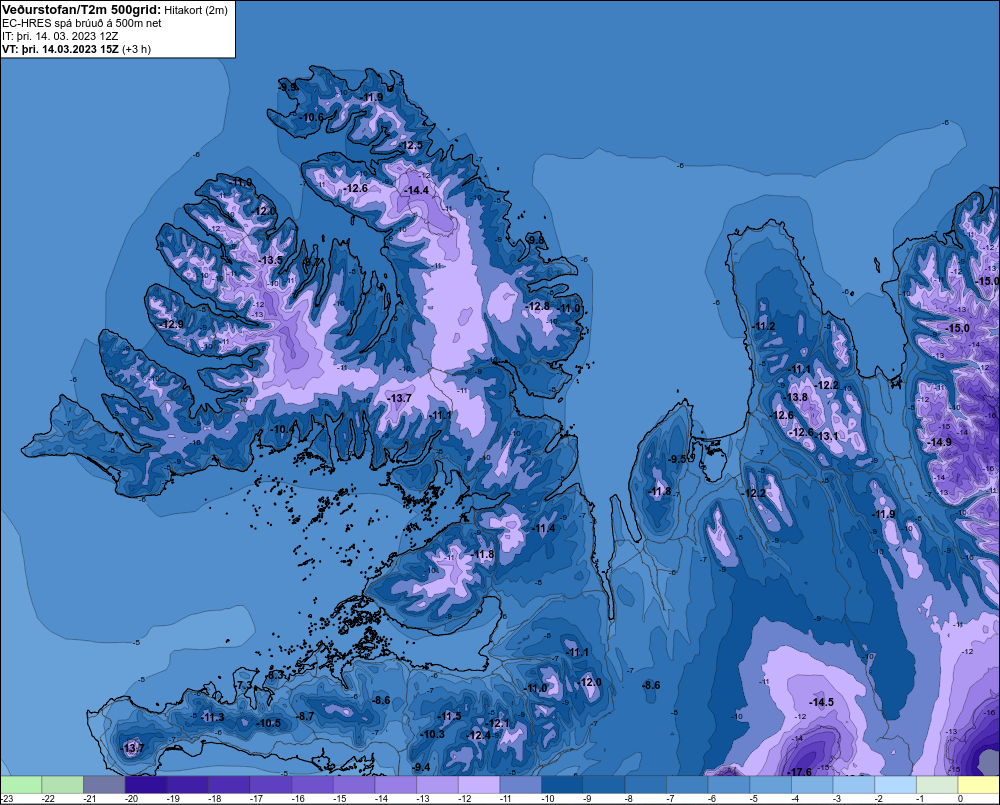Select the -11.3 temperature label

point(212,717)
